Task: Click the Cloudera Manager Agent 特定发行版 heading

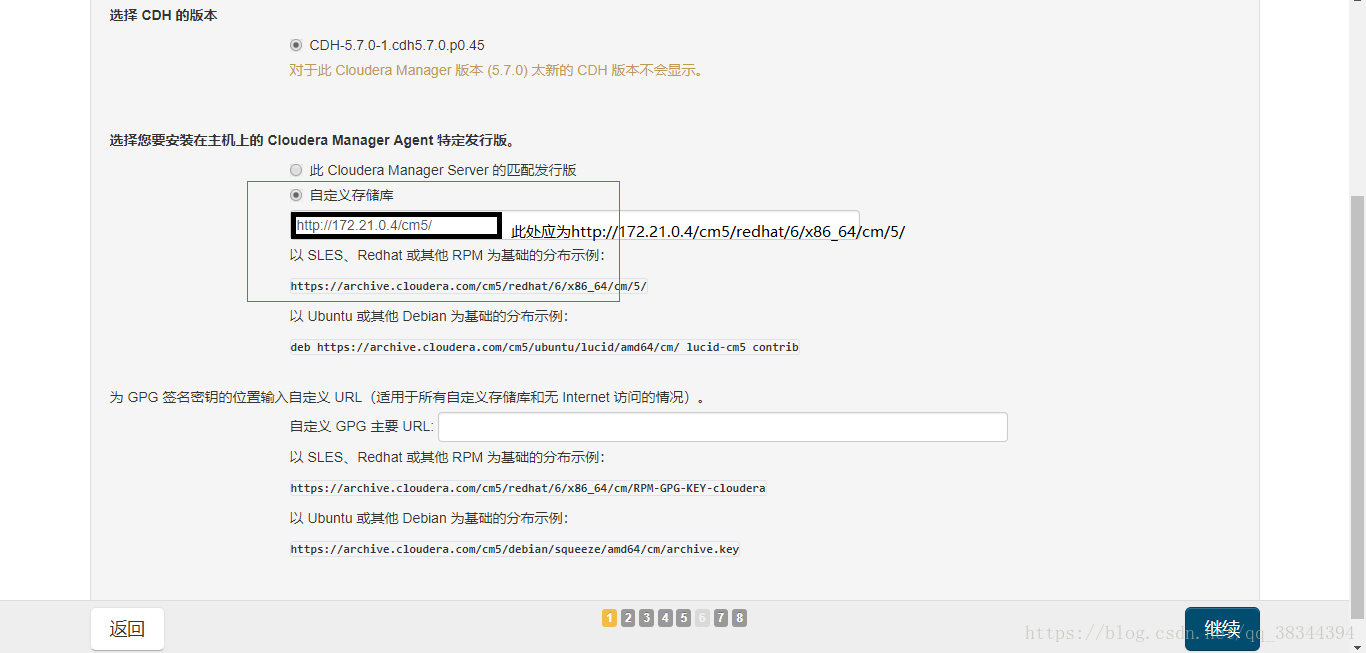Action: pyautogui.click(x=315, y=141)
